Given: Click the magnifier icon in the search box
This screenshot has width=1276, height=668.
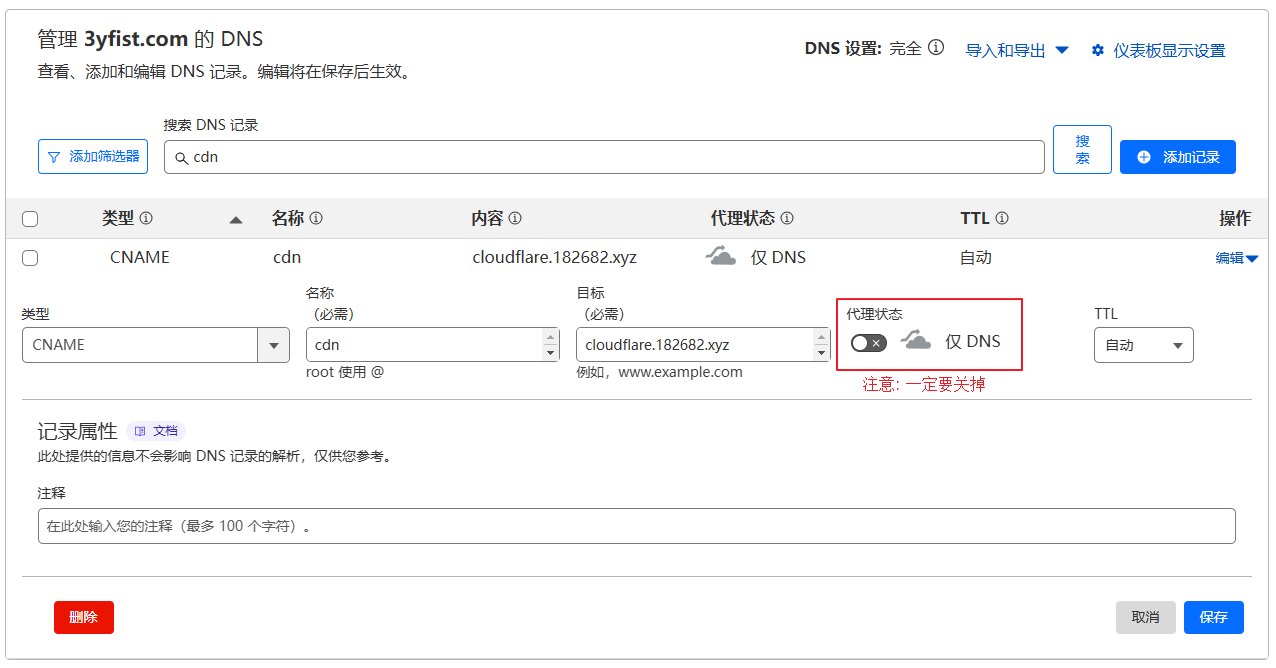Looking at the screenshot, I should 181,158.
